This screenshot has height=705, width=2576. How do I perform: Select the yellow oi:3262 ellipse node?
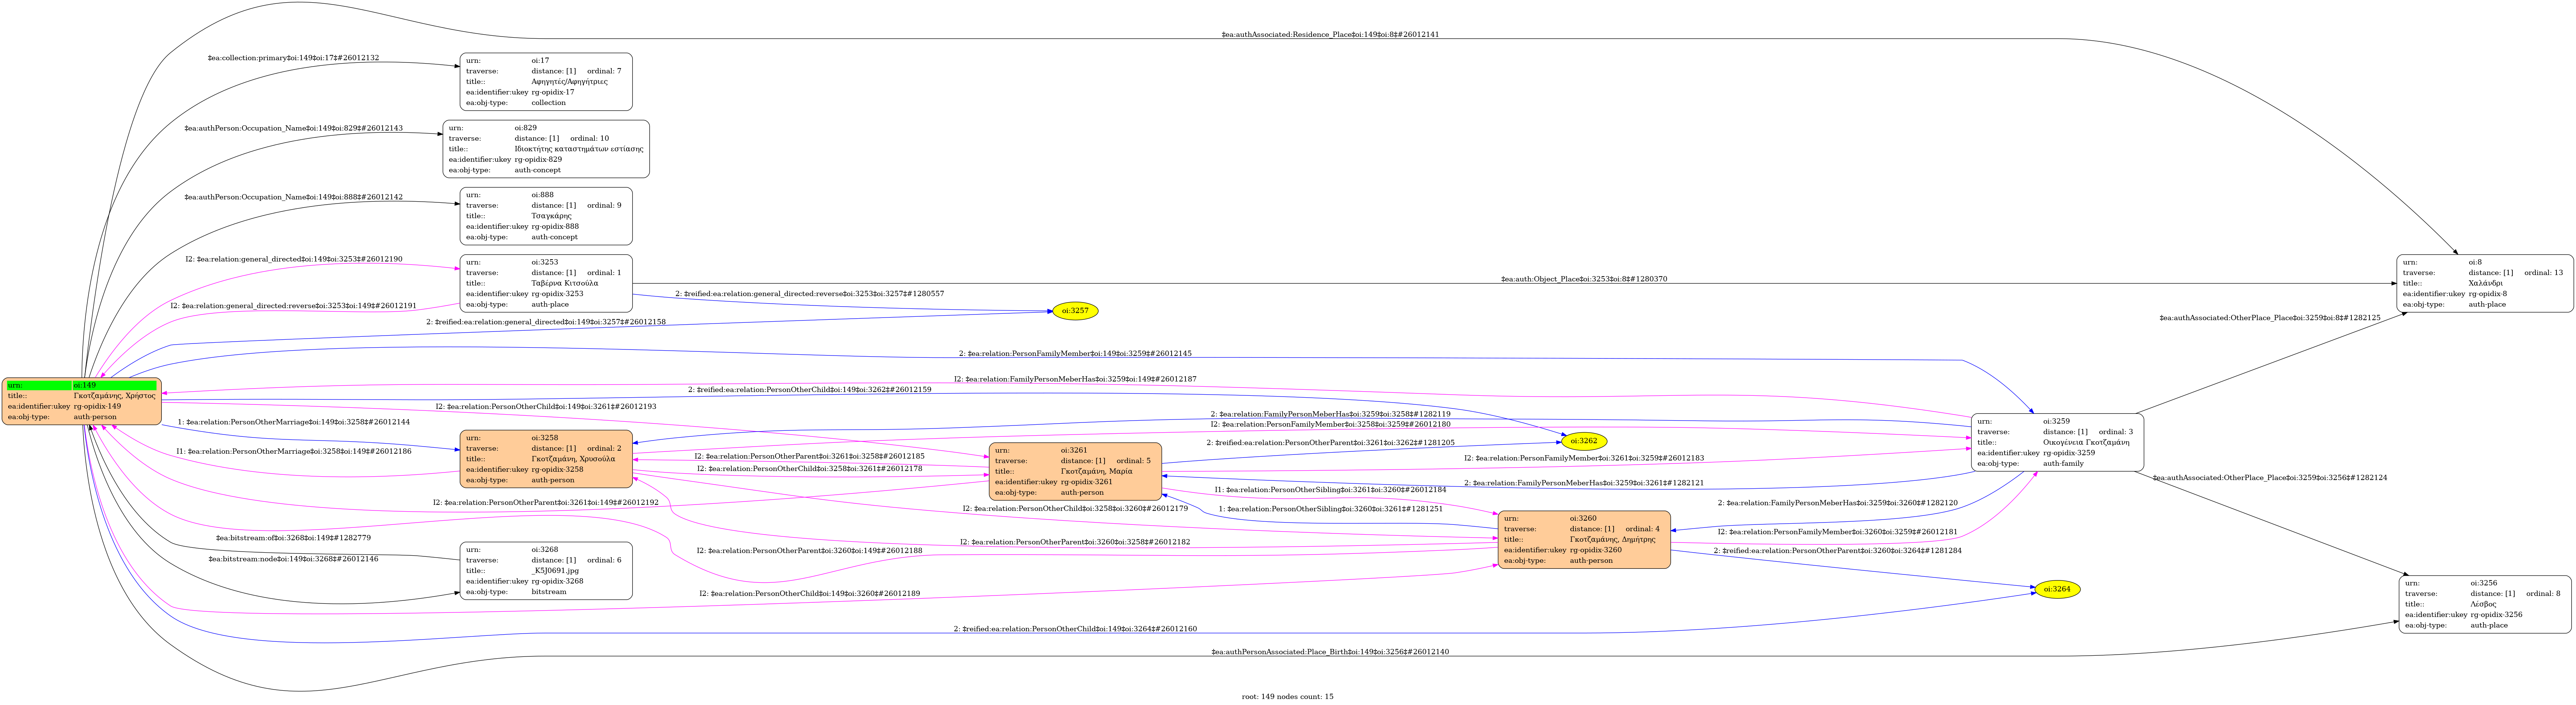1584,441
